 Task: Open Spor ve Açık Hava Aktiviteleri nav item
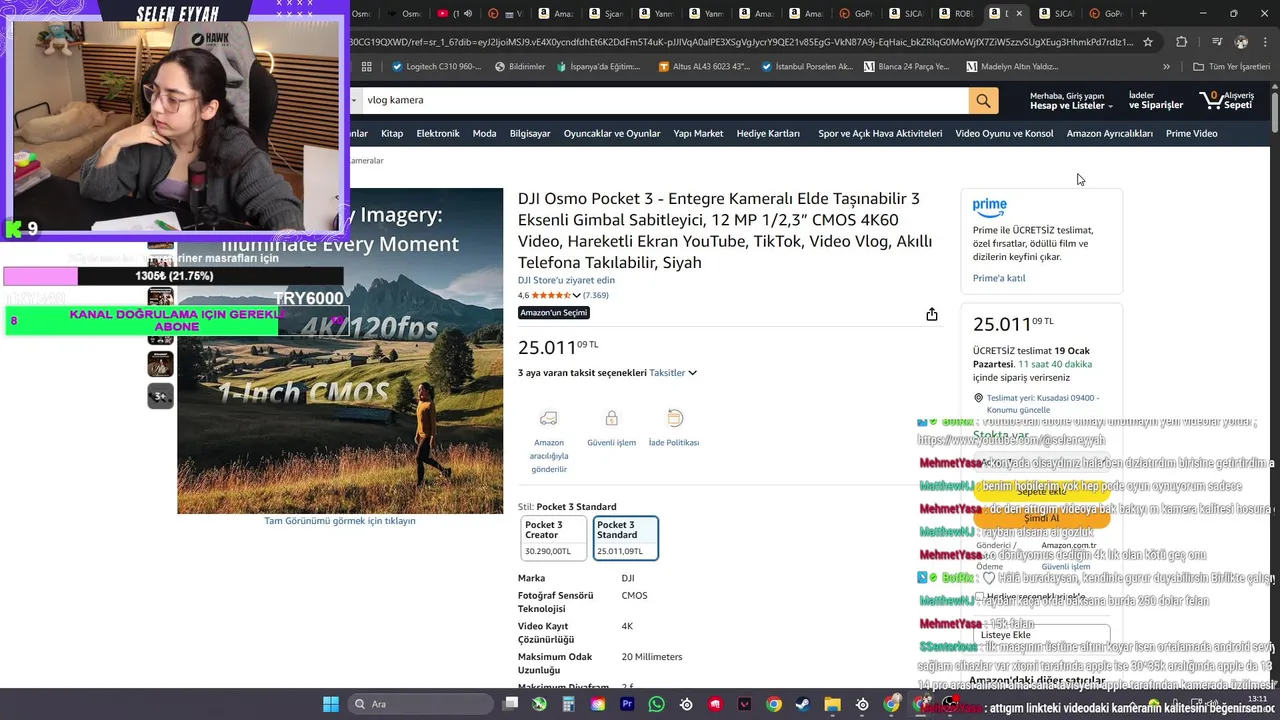(880, 134)
